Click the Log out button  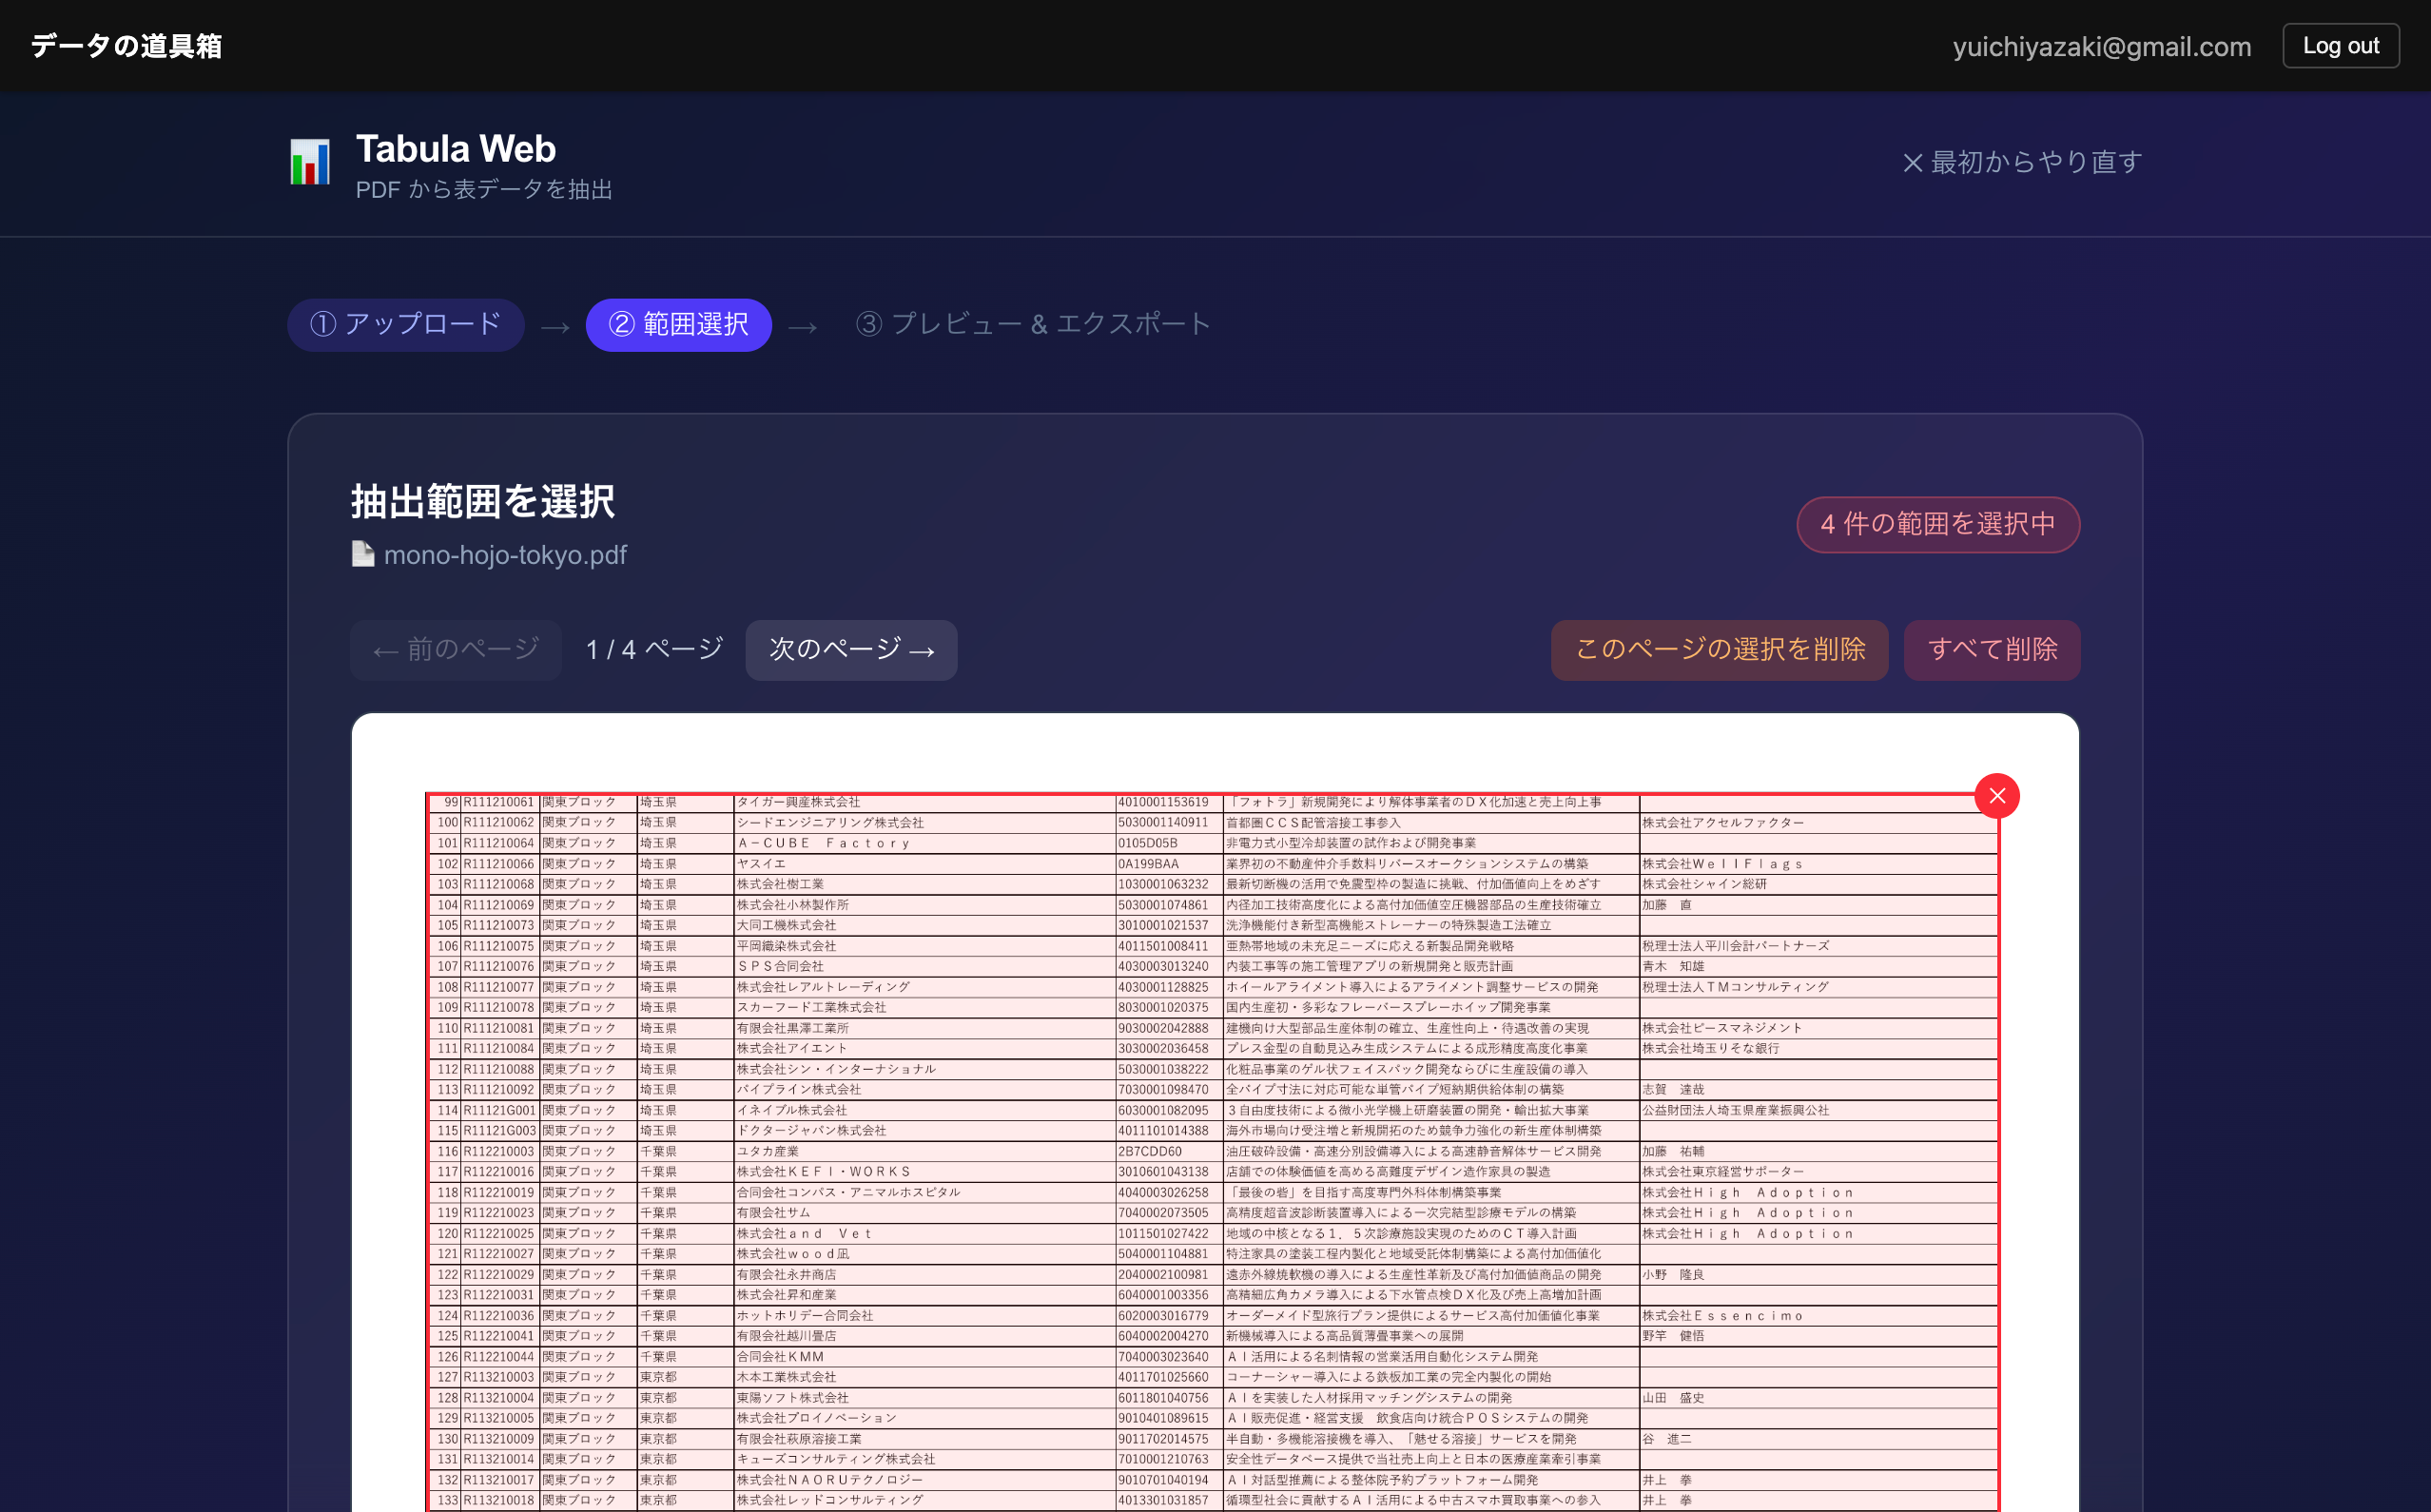pyautogui.click(x=2341, y=45)
